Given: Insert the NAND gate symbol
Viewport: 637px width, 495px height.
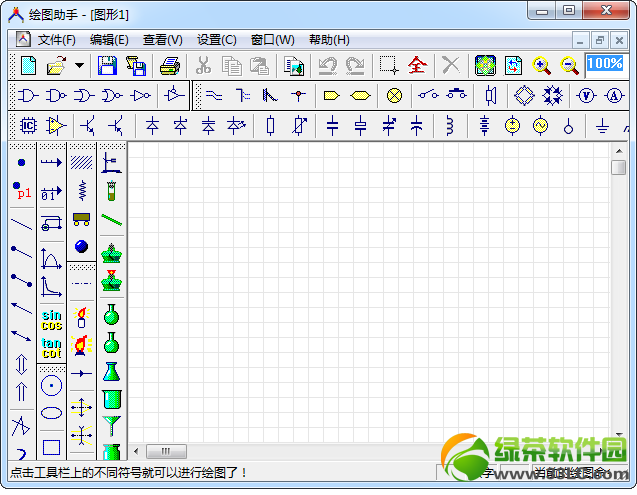Looking at the screenshot, I should 56,96.
